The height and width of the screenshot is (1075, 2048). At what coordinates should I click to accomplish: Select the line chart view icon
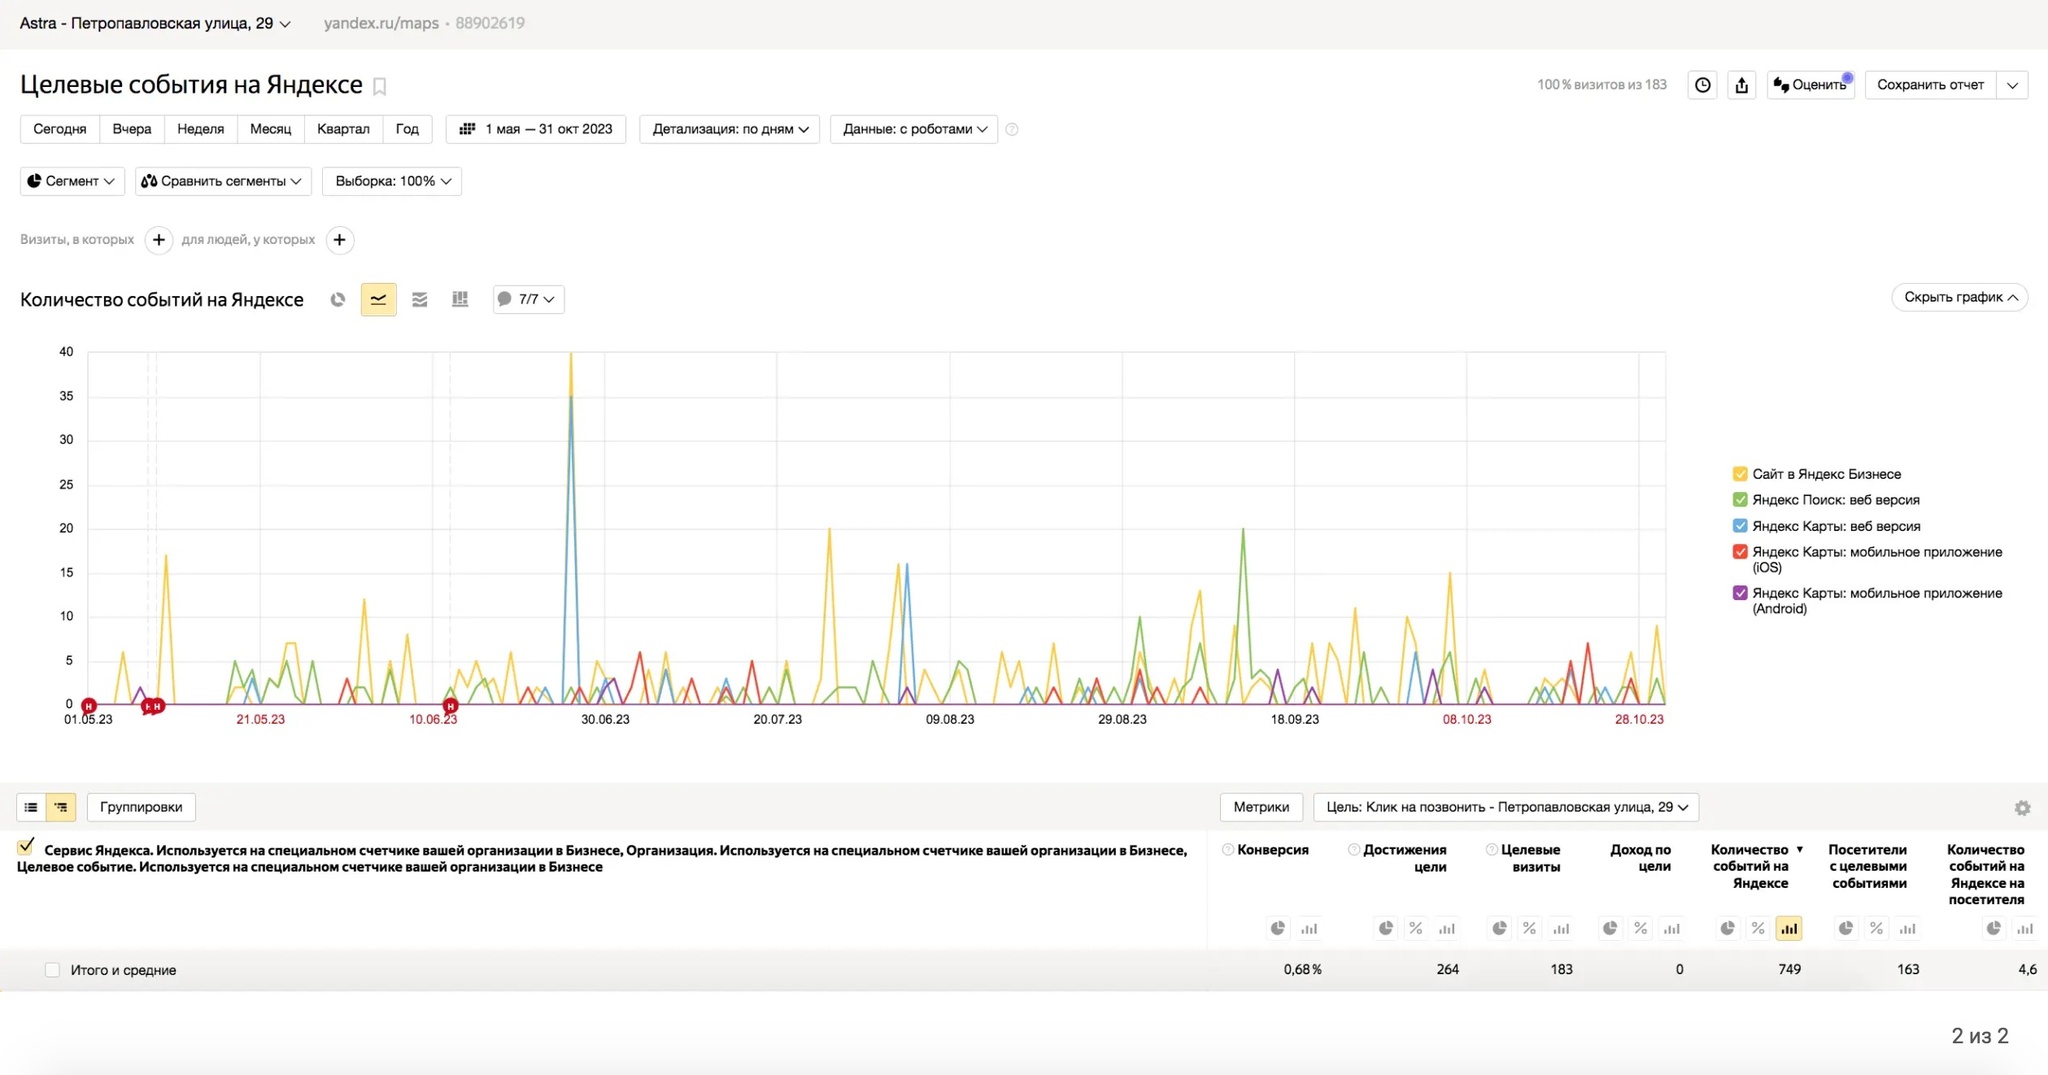click(x=378, y=299)
